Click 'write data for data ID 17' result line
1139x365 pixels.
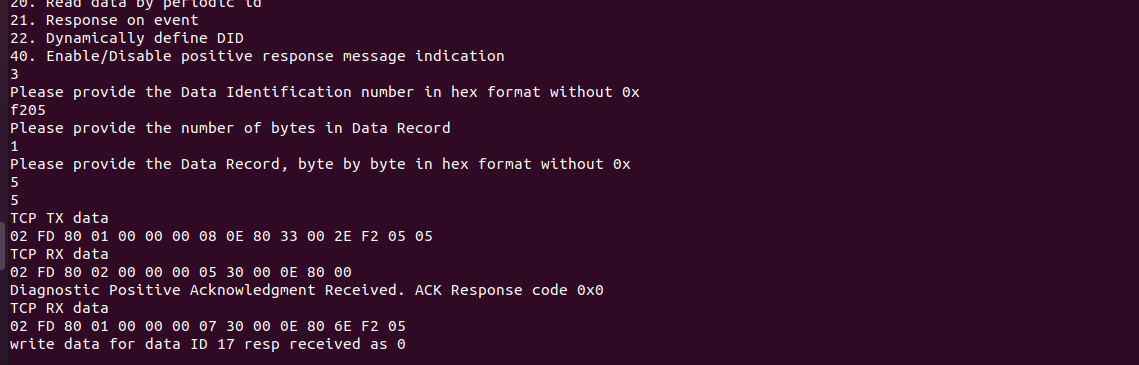point(208,344)
